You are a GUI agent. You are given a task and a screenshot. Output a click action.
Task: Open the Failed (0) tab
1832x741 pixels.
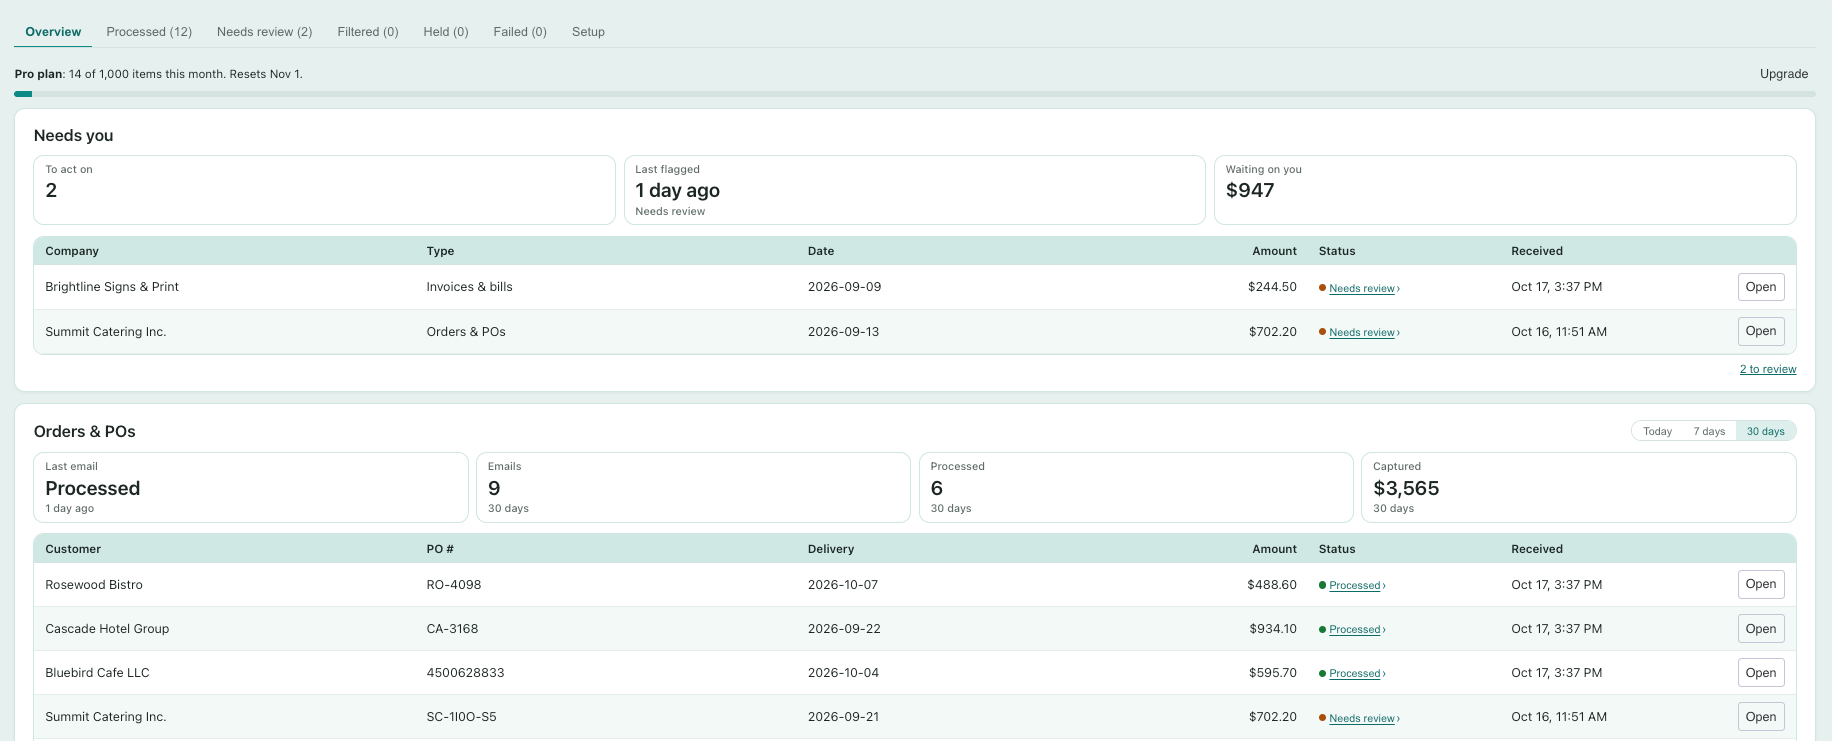(520, 32)
